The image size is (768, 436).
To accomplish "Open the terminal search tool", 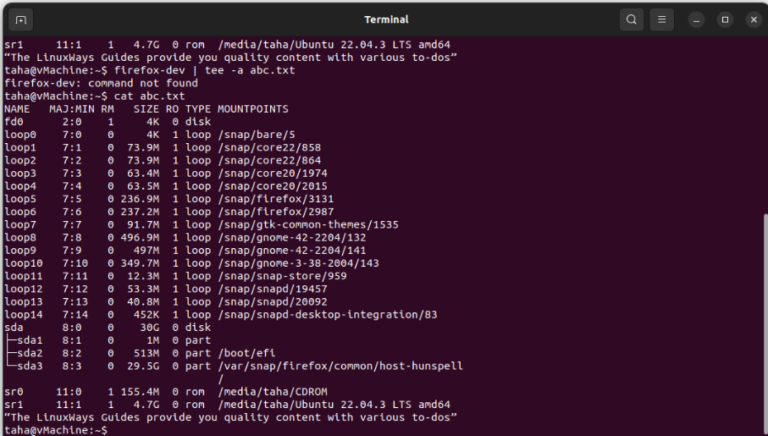I will click(x=631, y=20).
